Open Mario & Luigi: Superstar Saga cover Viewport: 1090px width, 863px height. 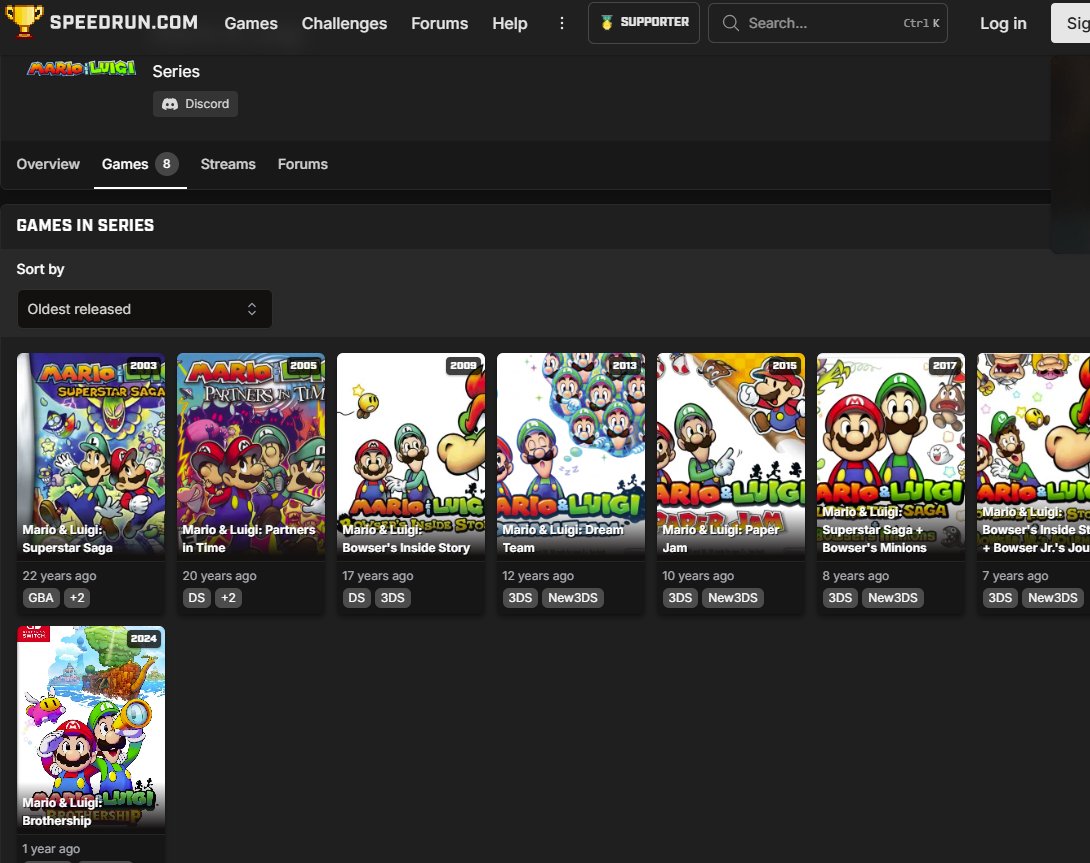[x=91, y=456]
